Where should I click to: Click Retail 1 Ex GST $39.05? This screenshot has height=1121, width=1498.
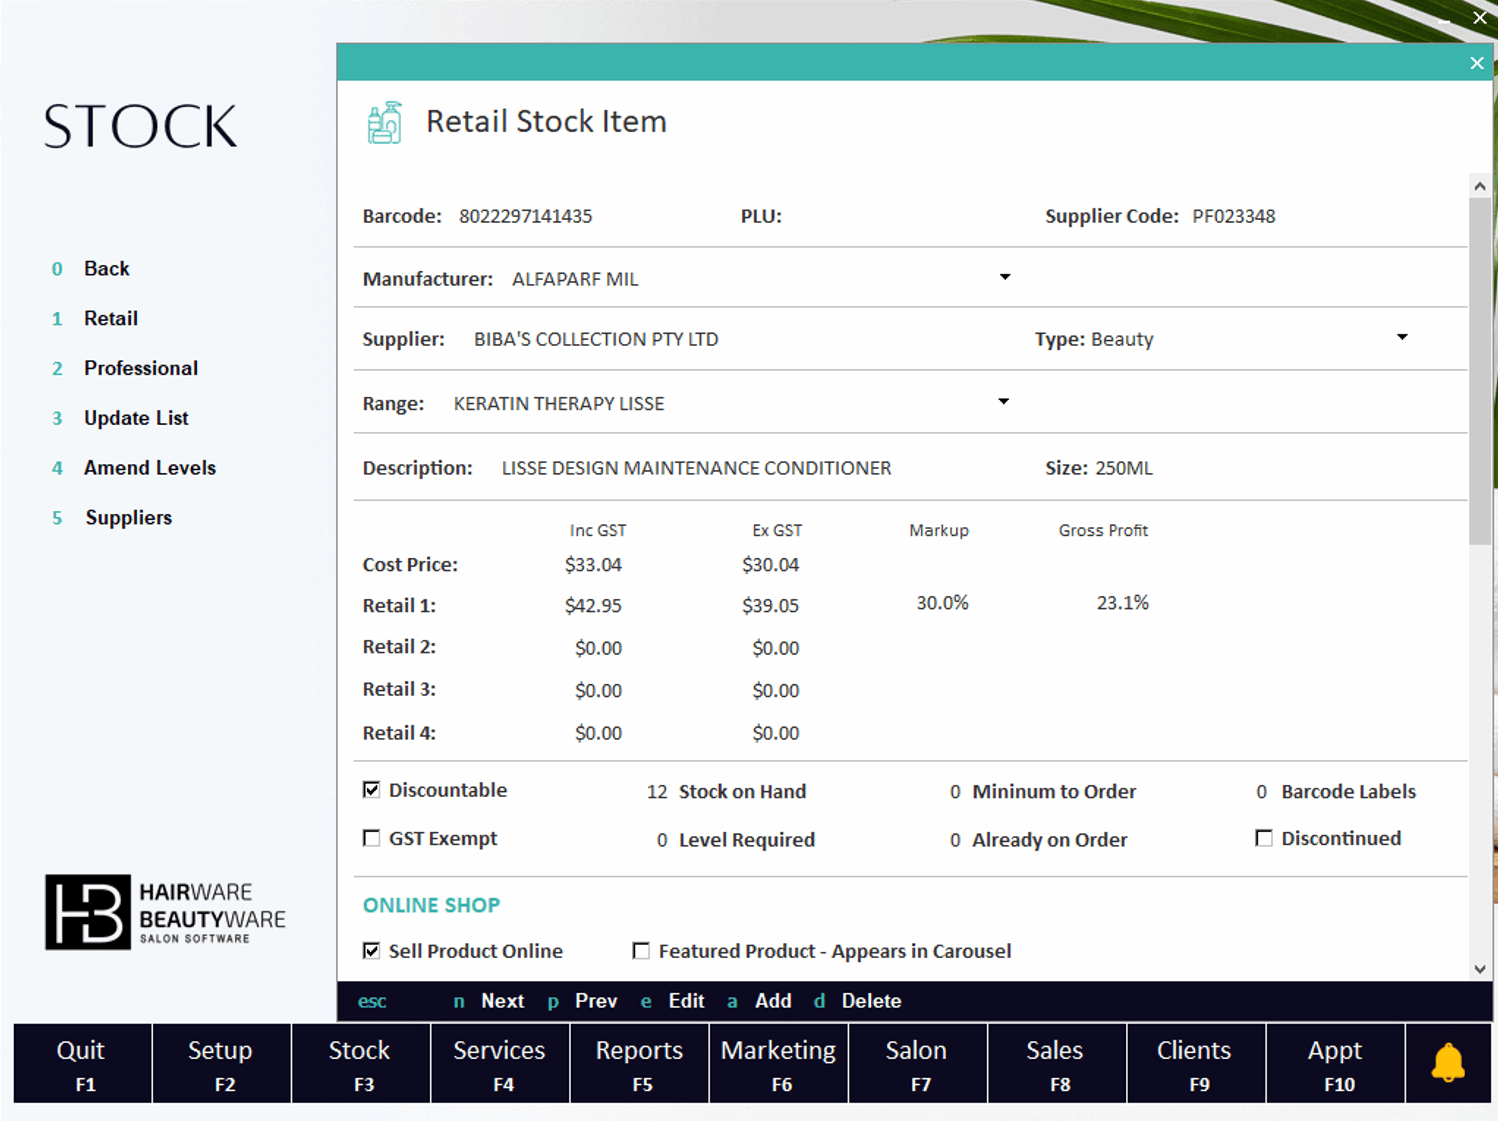(x=770, y=606)
